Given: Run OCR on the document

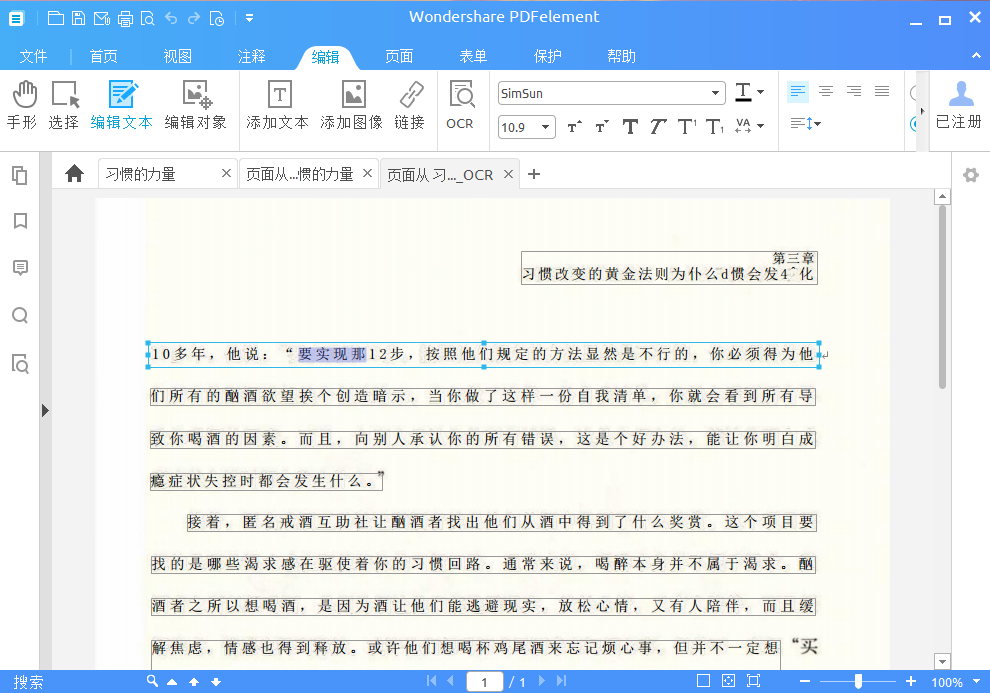Looking at the screenshot, I should (461, 105).
